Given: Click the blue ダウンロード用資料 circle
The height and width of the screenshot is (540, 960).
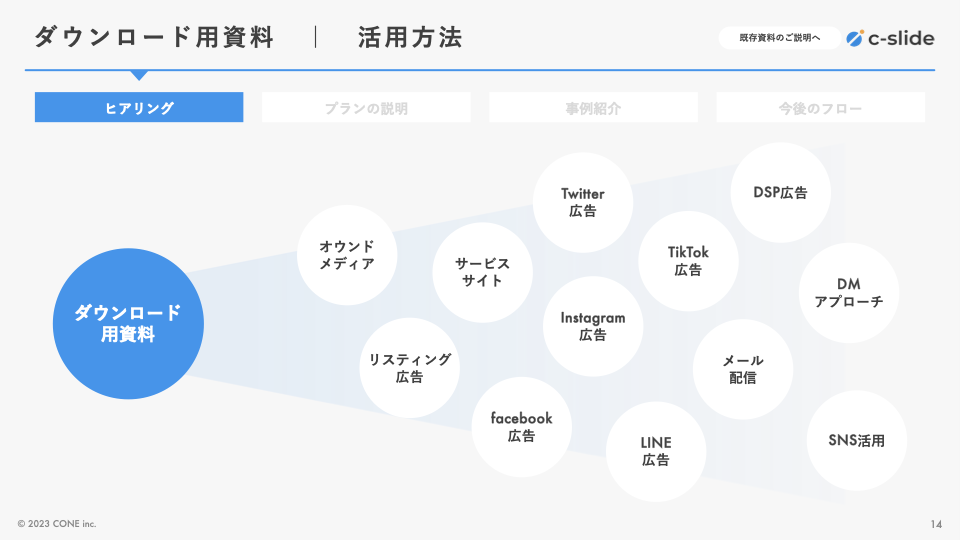Looking at the screenshot, I should (x=128, y=324).
